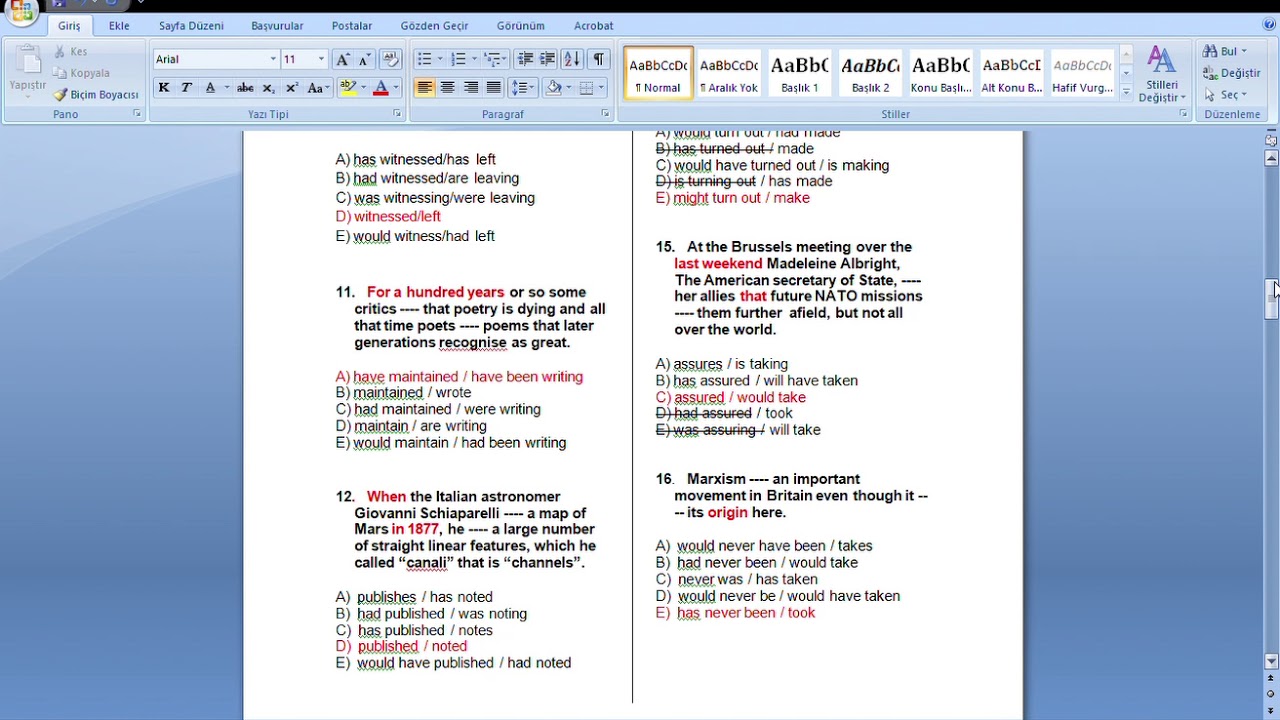Open the Acrobat ribbon tab
Viewport: 1280px width, 720px height.
594,25
